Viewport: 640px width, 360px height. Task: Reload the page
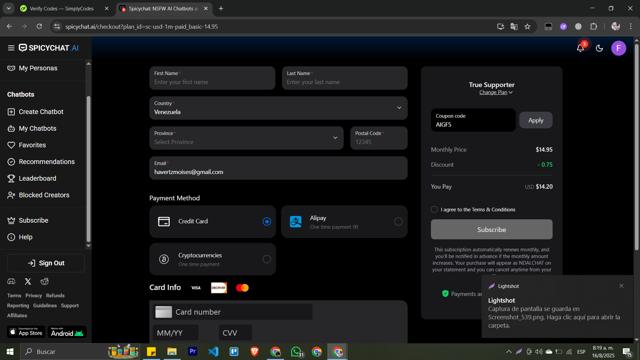[x=39, y=27]
